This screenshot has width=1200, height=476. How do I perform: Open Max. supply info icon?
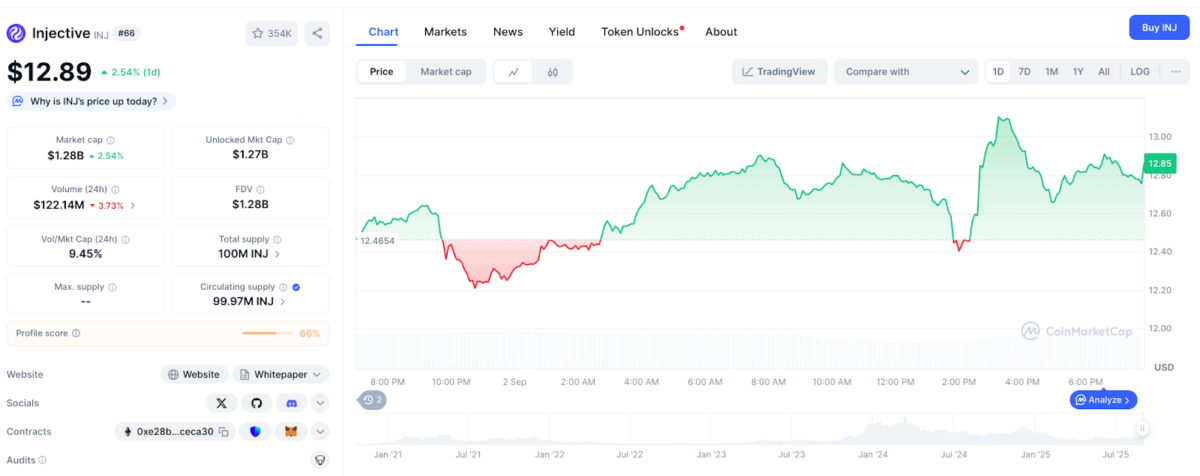(x=112, y=287)
